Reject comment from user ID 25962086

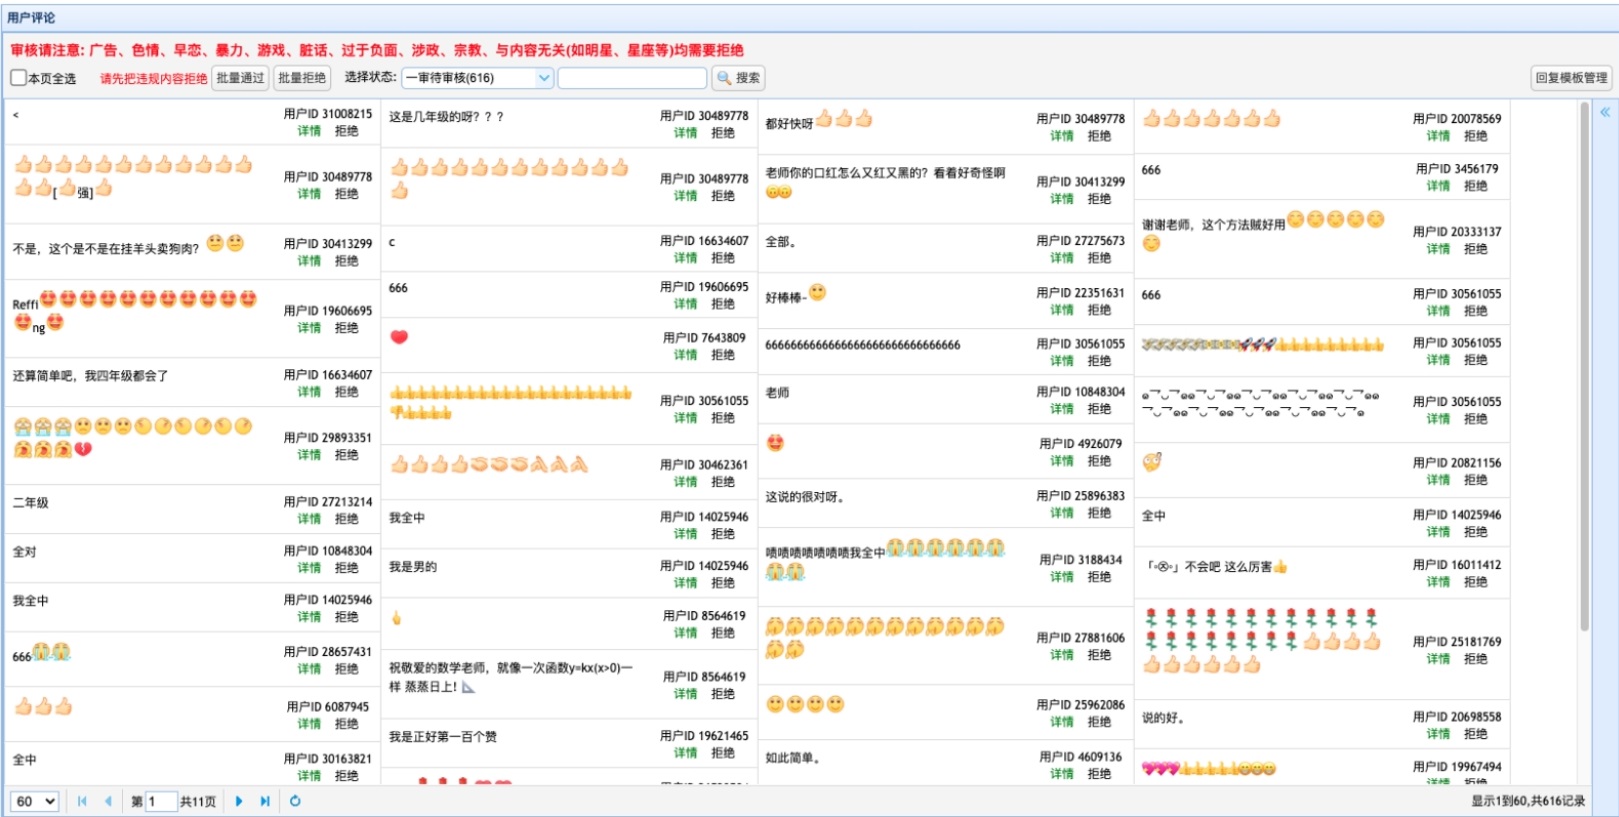click(x=1100, y=722)
